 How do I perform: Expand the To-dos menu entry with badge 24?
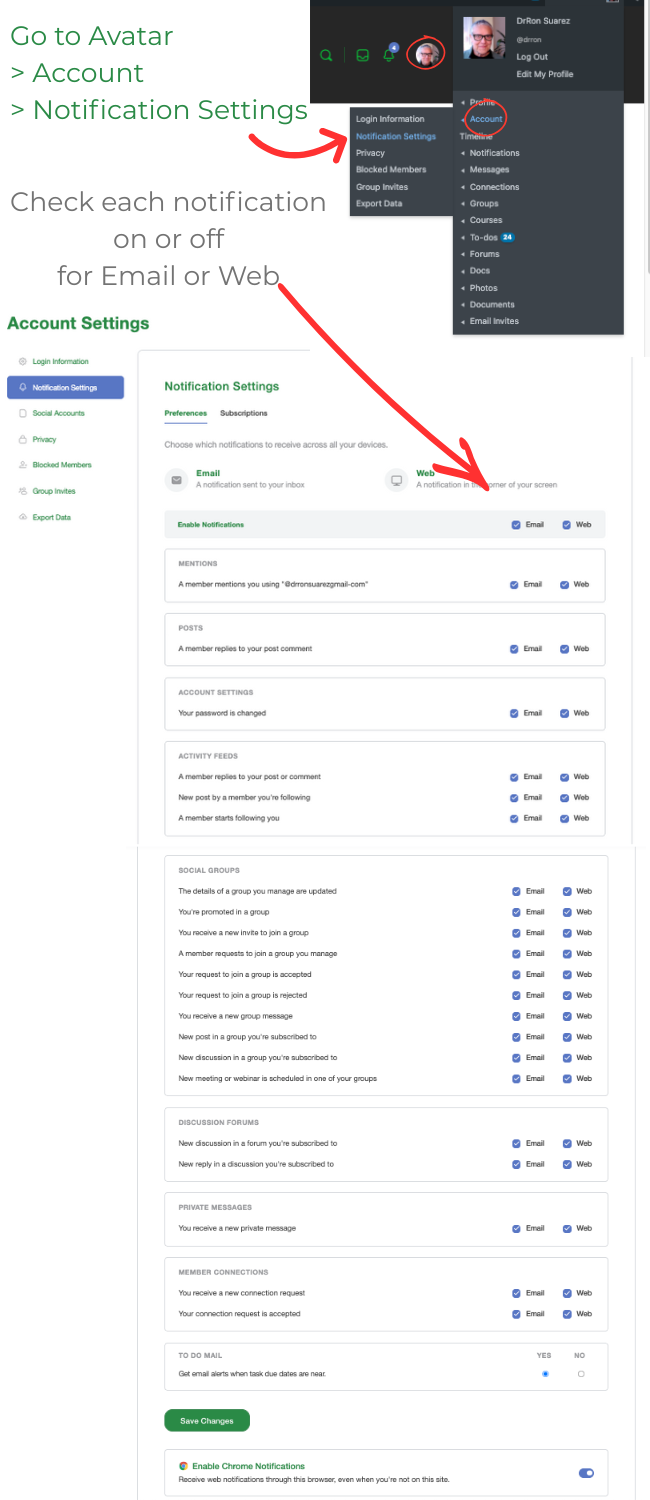(483, 237)
